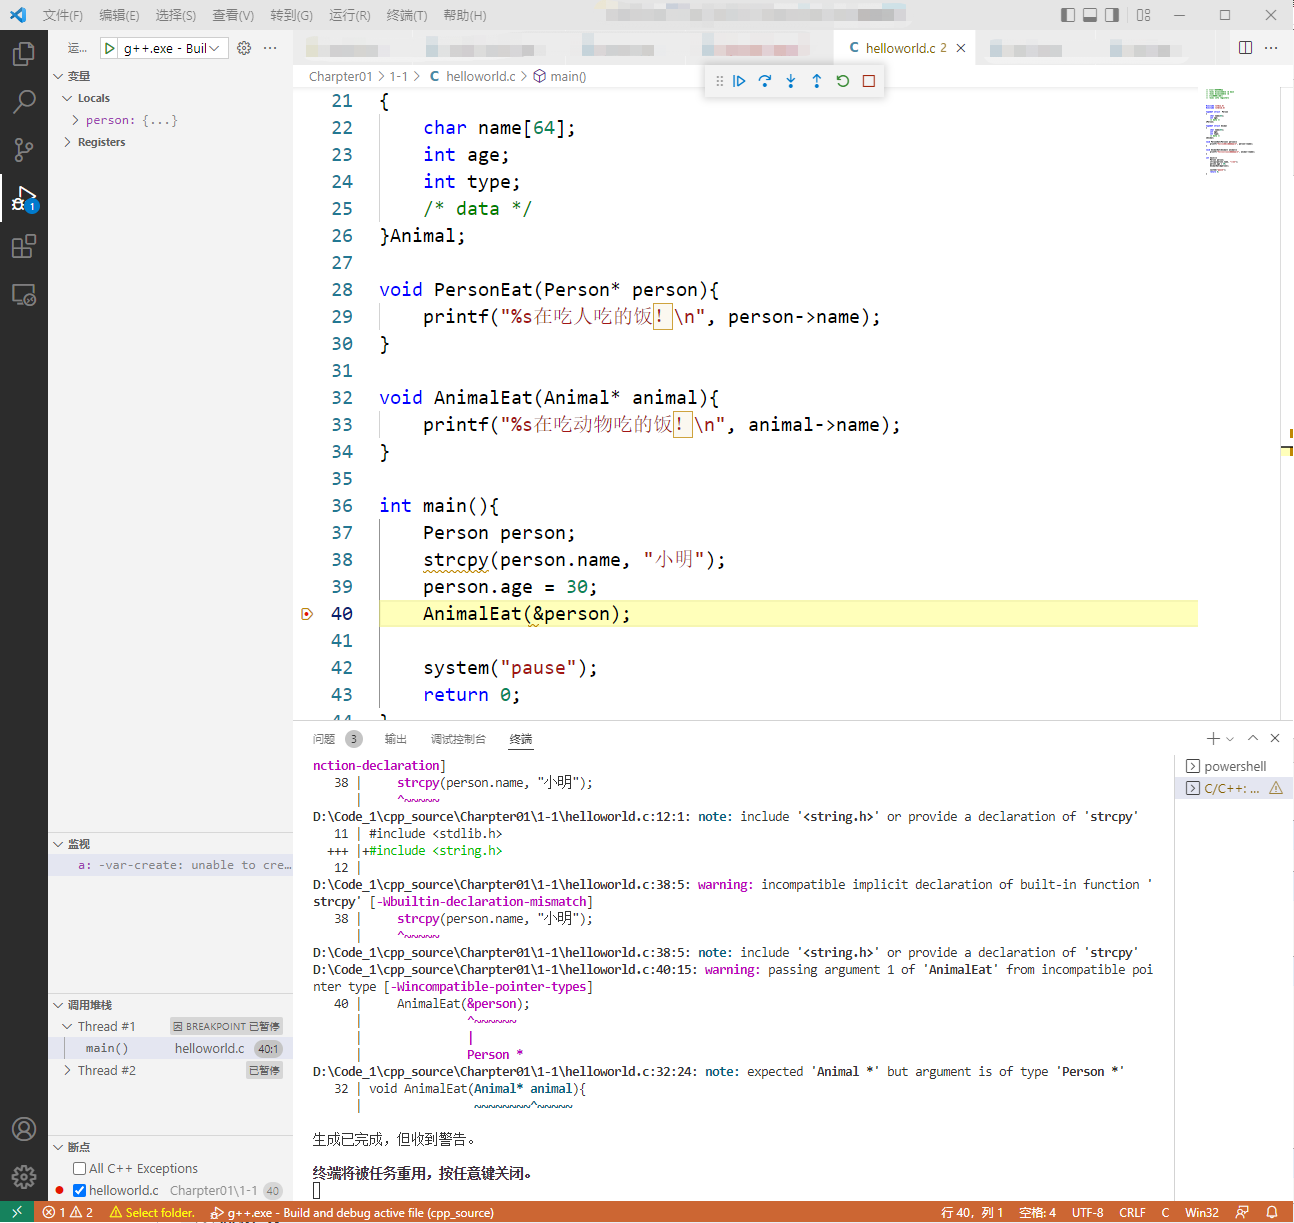Open launch.json settings gear icon

pos(244,48)
